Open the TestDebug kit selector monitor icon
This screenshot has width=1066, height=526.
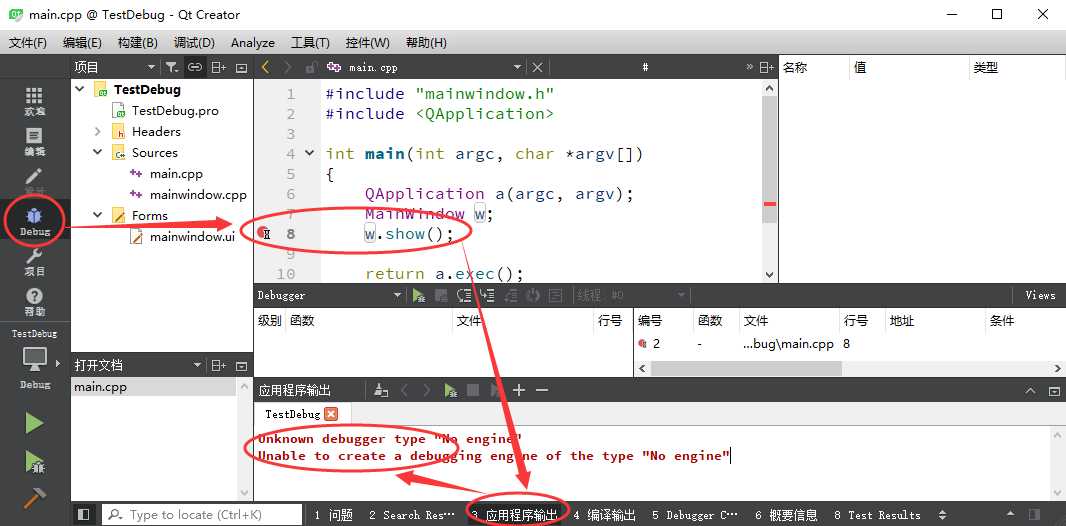point(35,357)
